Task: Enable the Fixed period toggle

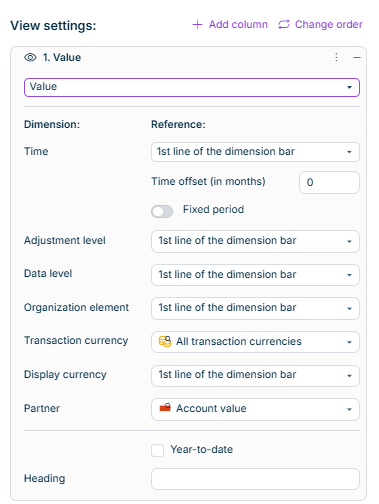Action: coord(162,211)
